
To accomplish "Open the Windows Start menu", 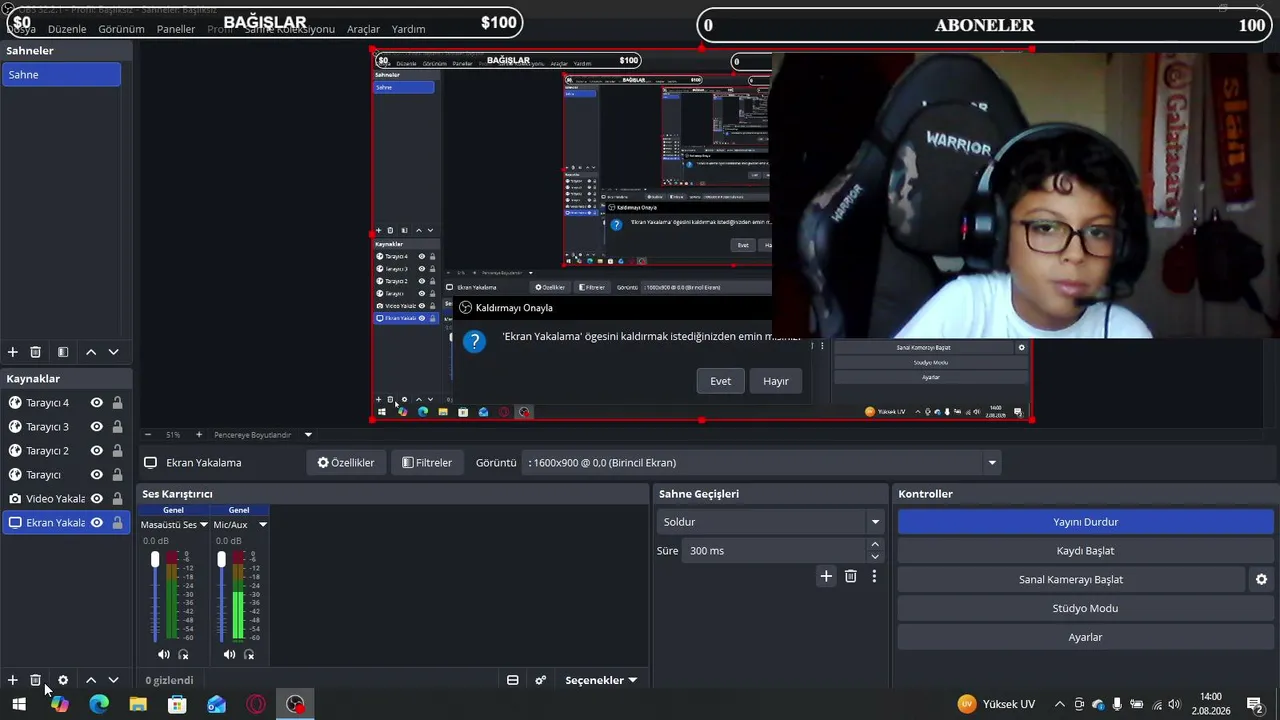I will tap(19, 704).
